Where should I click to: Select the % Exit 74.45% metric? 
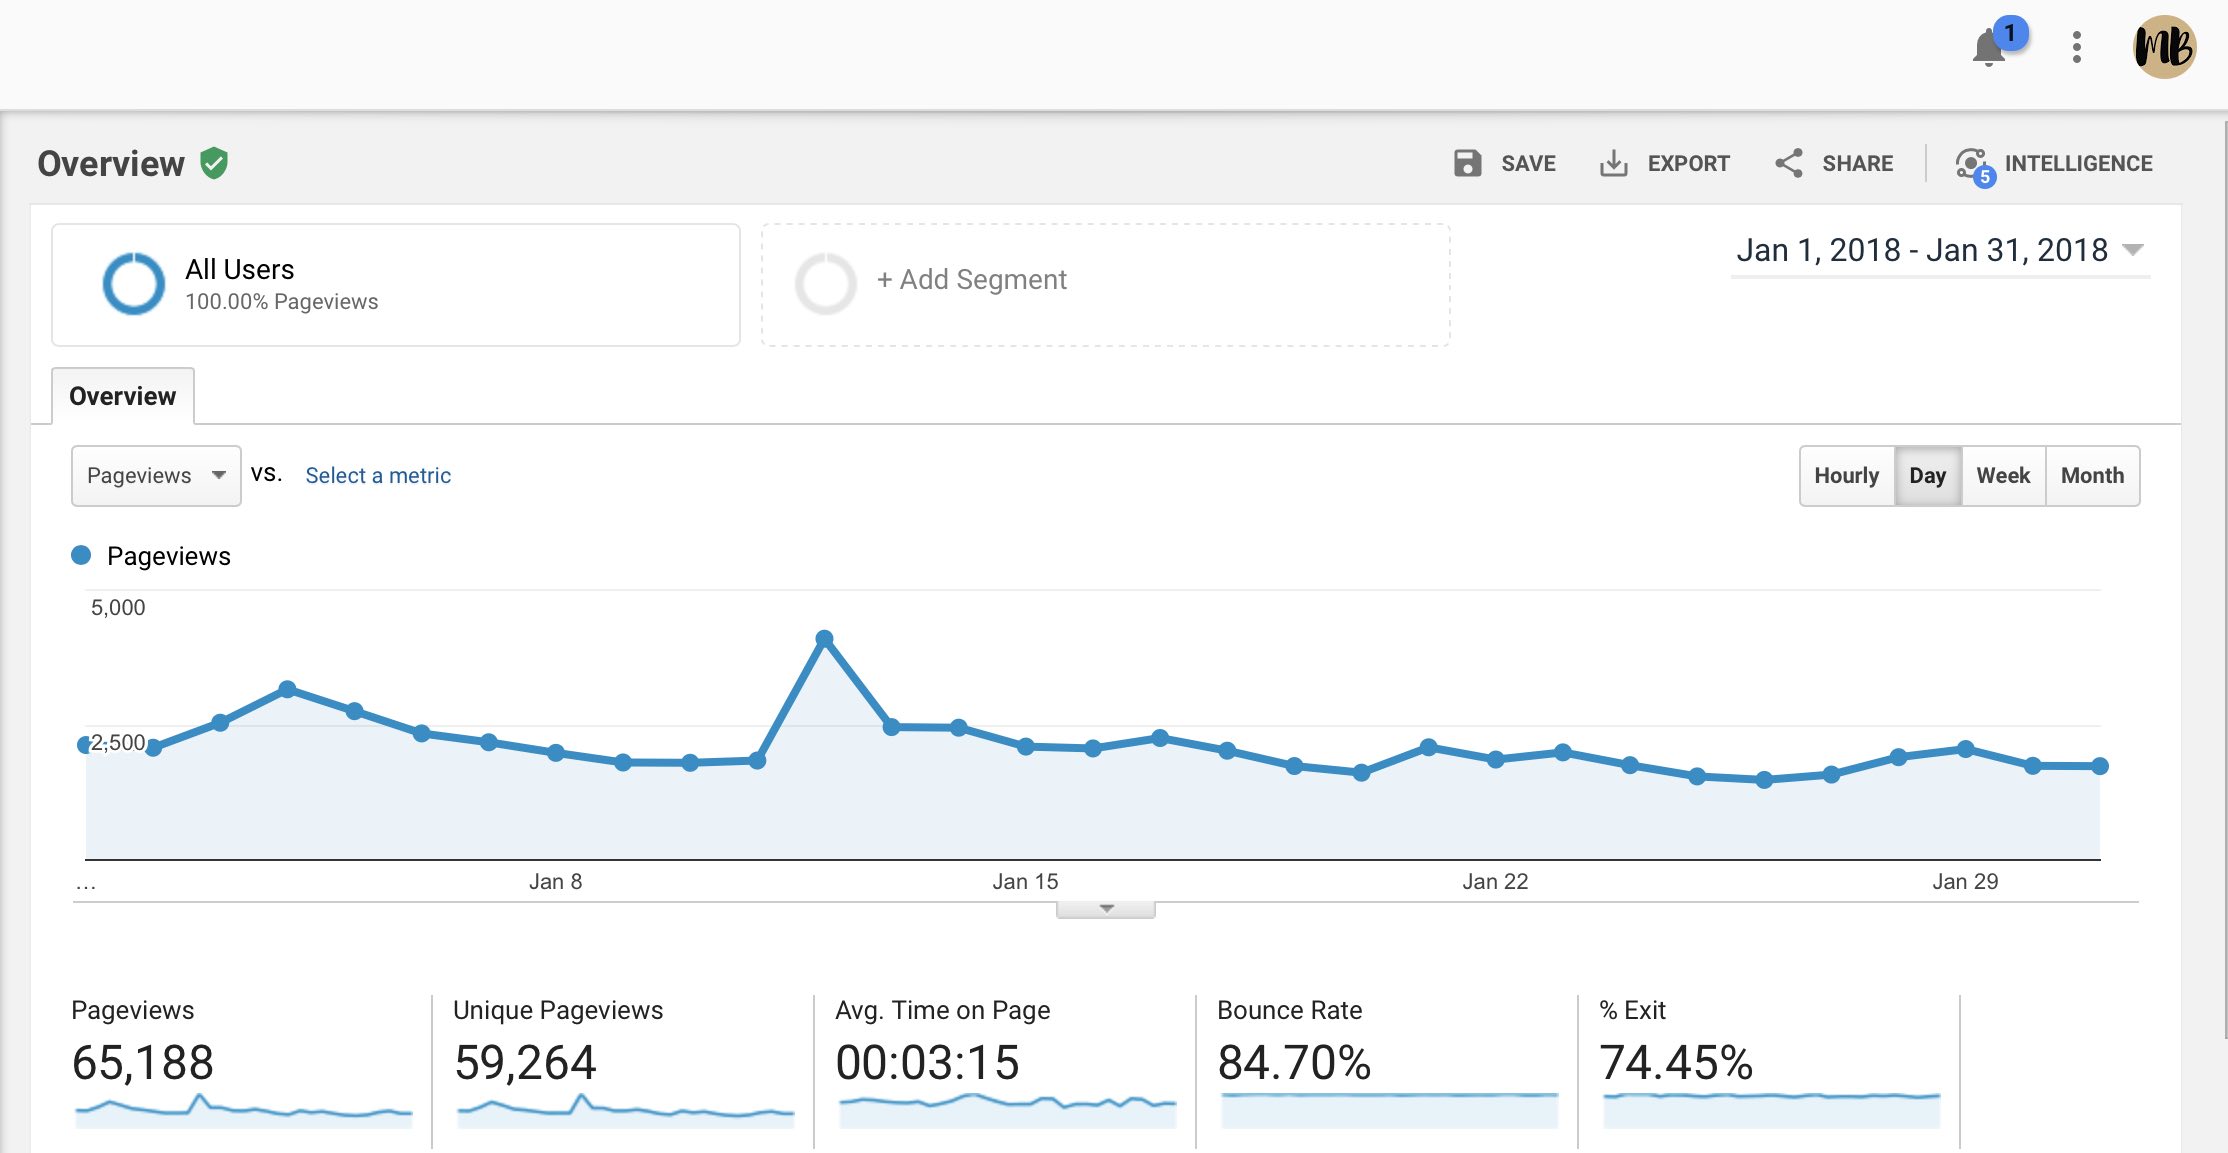coord(1770,1070)
